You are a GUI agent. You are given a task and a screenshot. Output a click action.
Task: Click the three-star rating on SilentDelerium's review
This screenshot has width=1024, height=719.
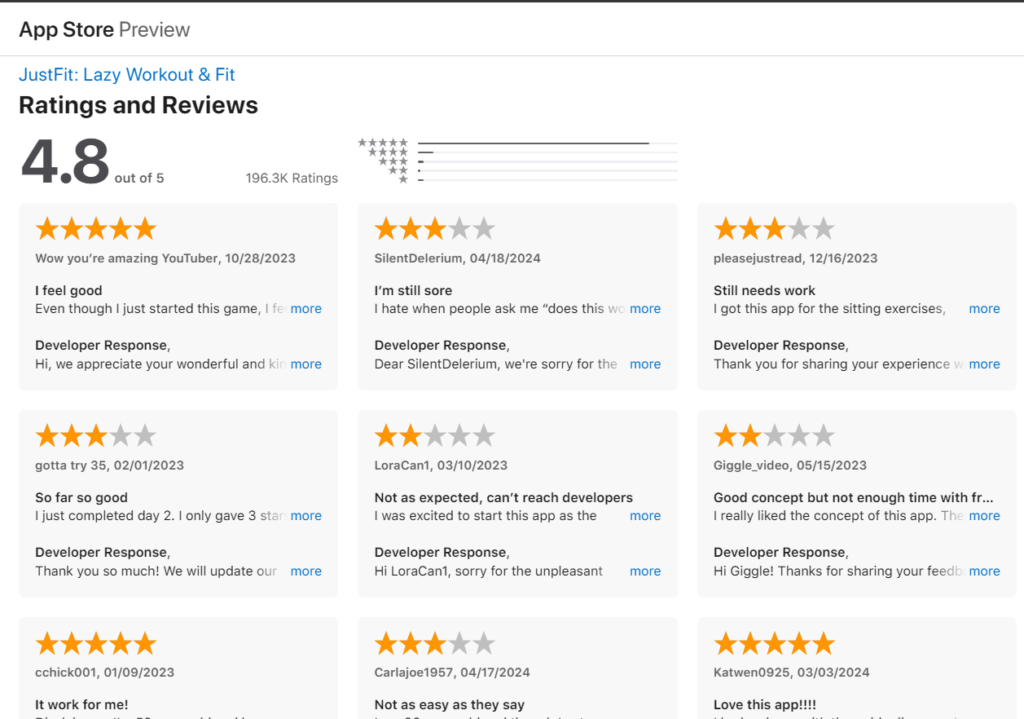pos(435,229)
